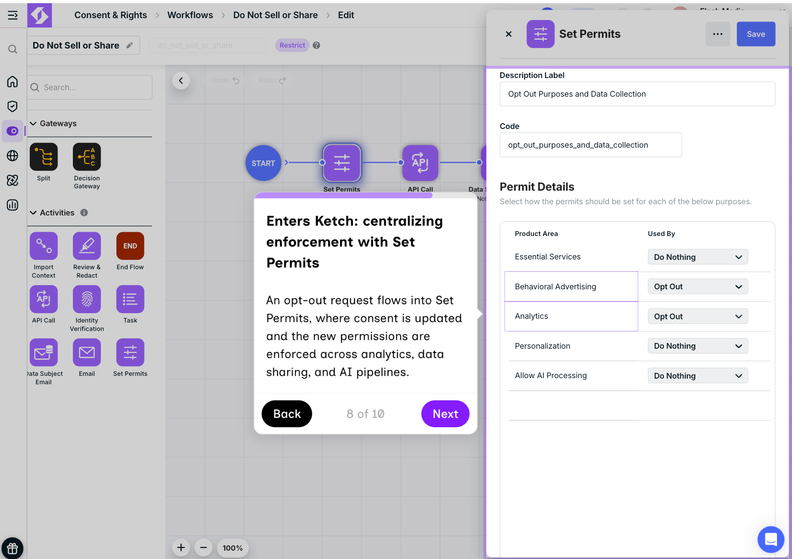
Task: Click the 100% zoom level button
Action: pyautogui.click(x=232, y=547)
